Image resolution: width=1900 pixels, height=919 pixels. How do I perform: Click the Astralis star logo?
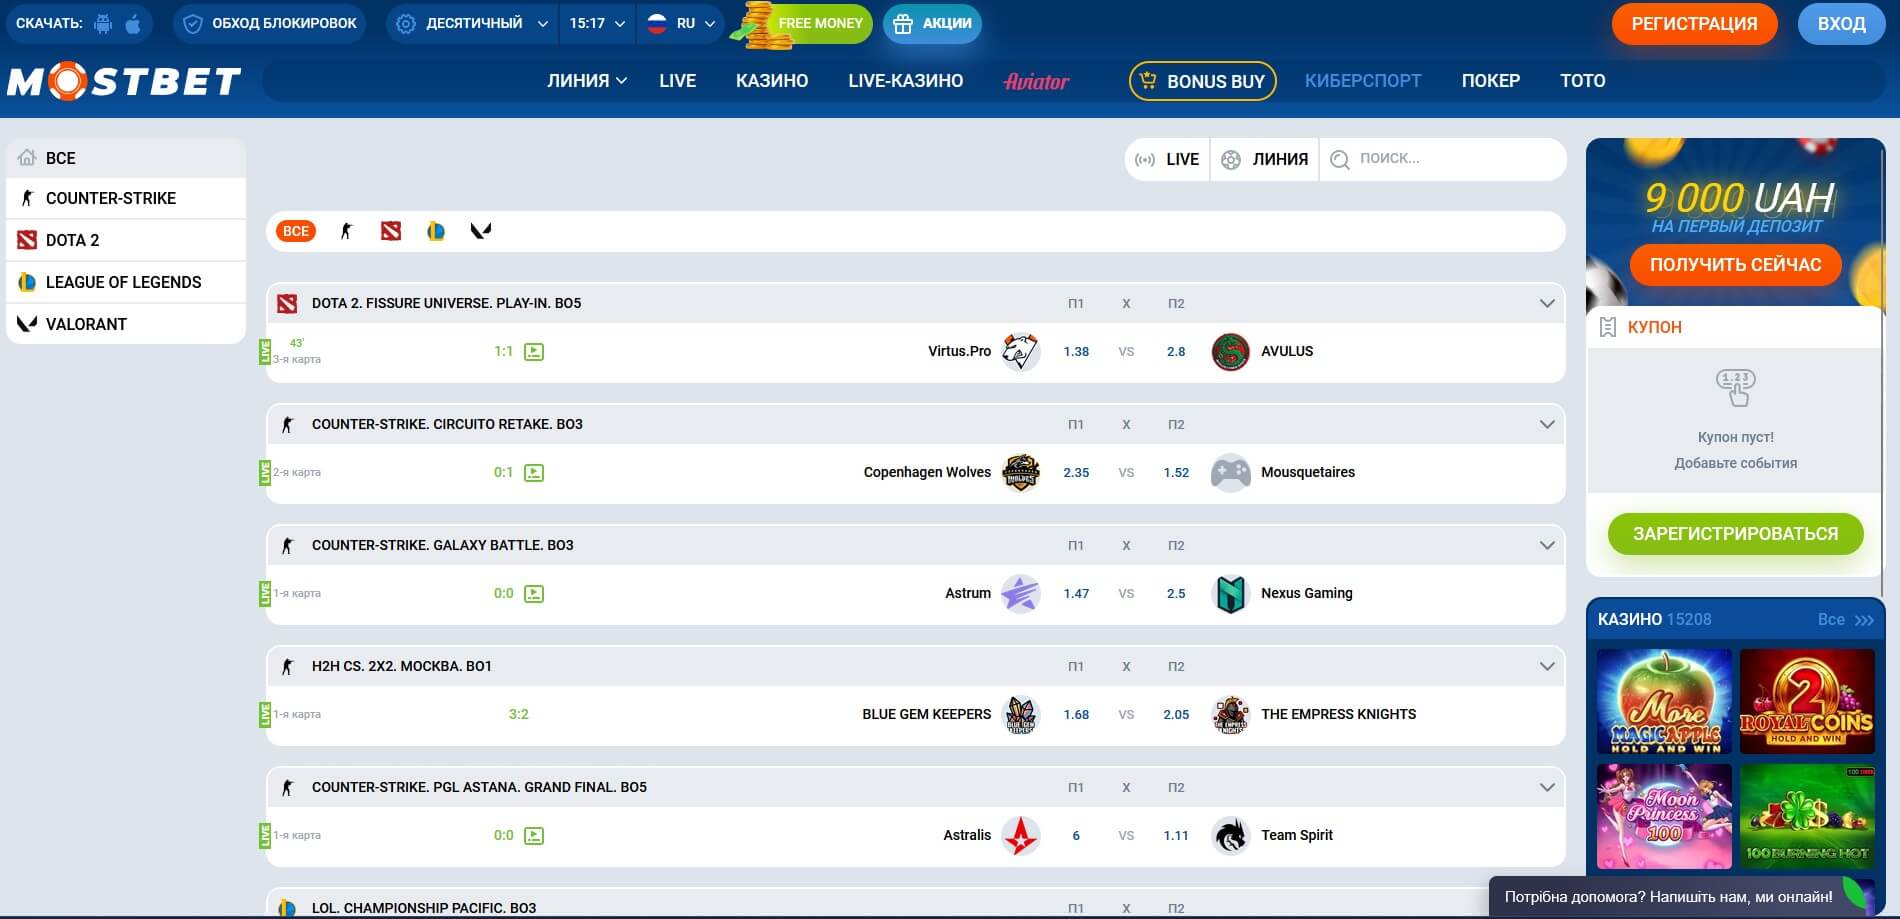tap(1021, 836)
